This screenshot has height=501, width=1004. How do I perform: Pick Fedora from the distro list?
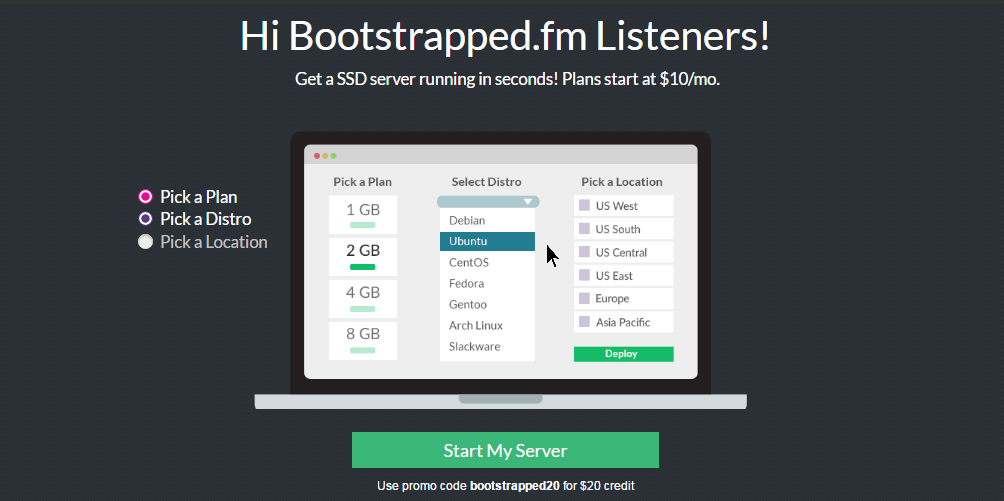[487, 284]
